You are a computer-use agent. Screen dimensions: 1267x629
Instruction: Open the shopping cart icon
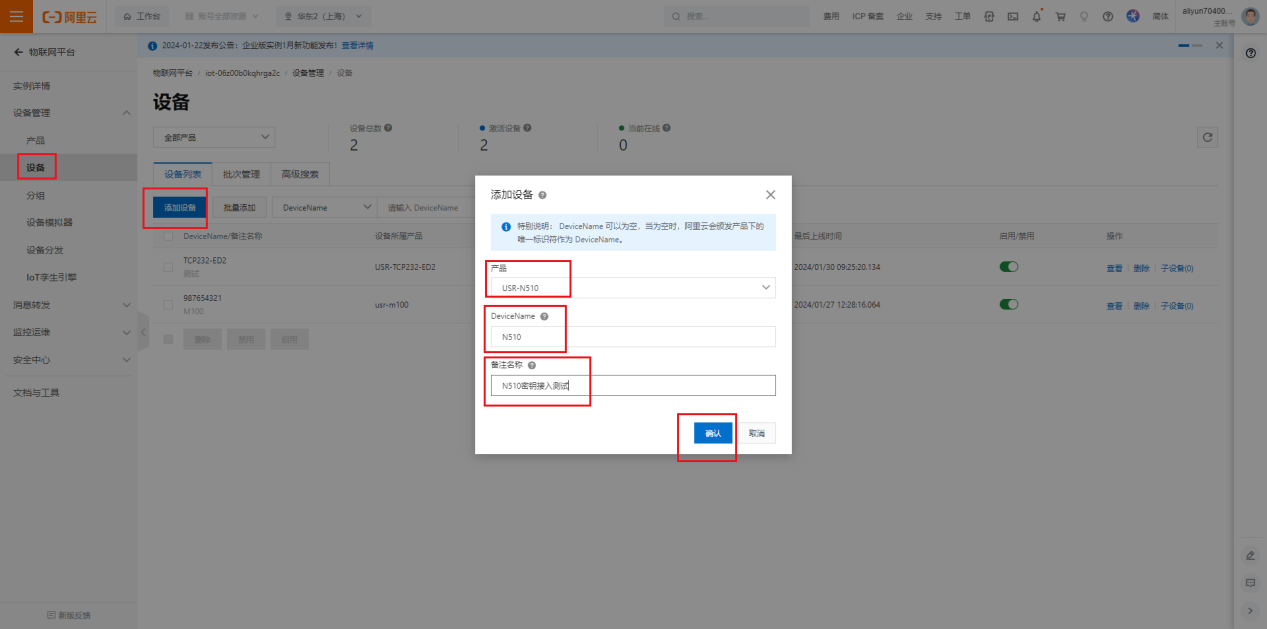[x=1060, y=16]
